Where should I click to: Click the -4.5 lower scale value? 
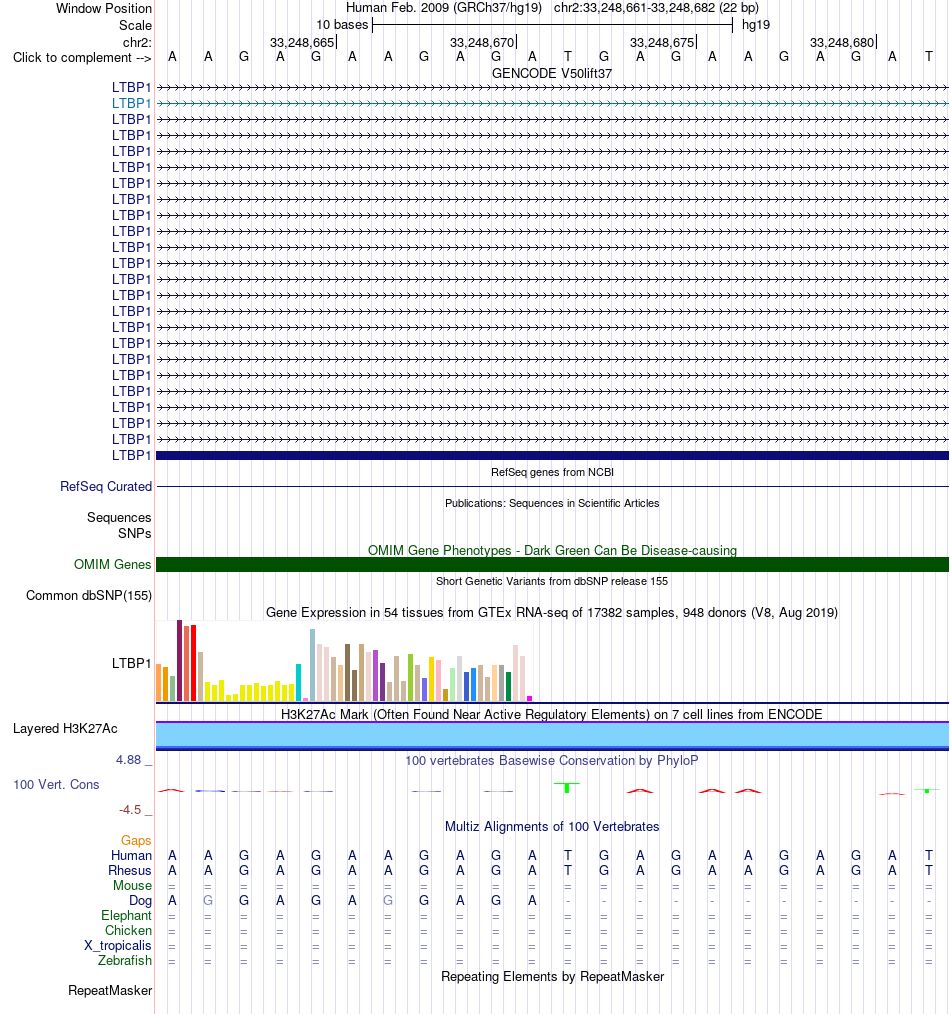(x=130, y=810)
